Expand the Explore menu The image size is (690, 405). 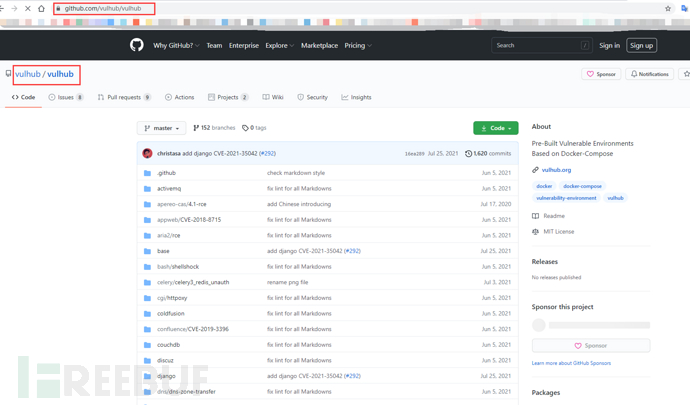click(279, 45)
